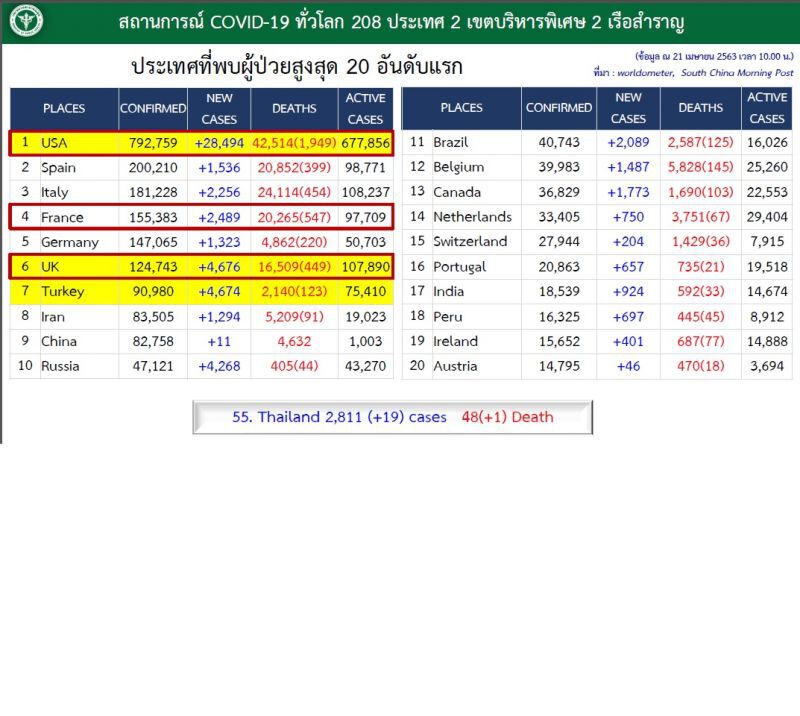Select China's new cases "+11"
Screen dimensions: 800x716
point(219,341)
